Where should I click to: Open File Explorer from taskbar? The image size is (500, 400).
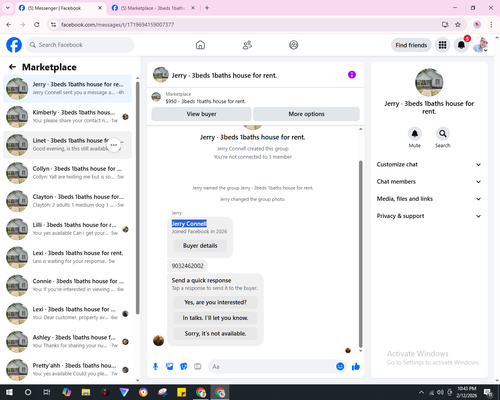86,392
